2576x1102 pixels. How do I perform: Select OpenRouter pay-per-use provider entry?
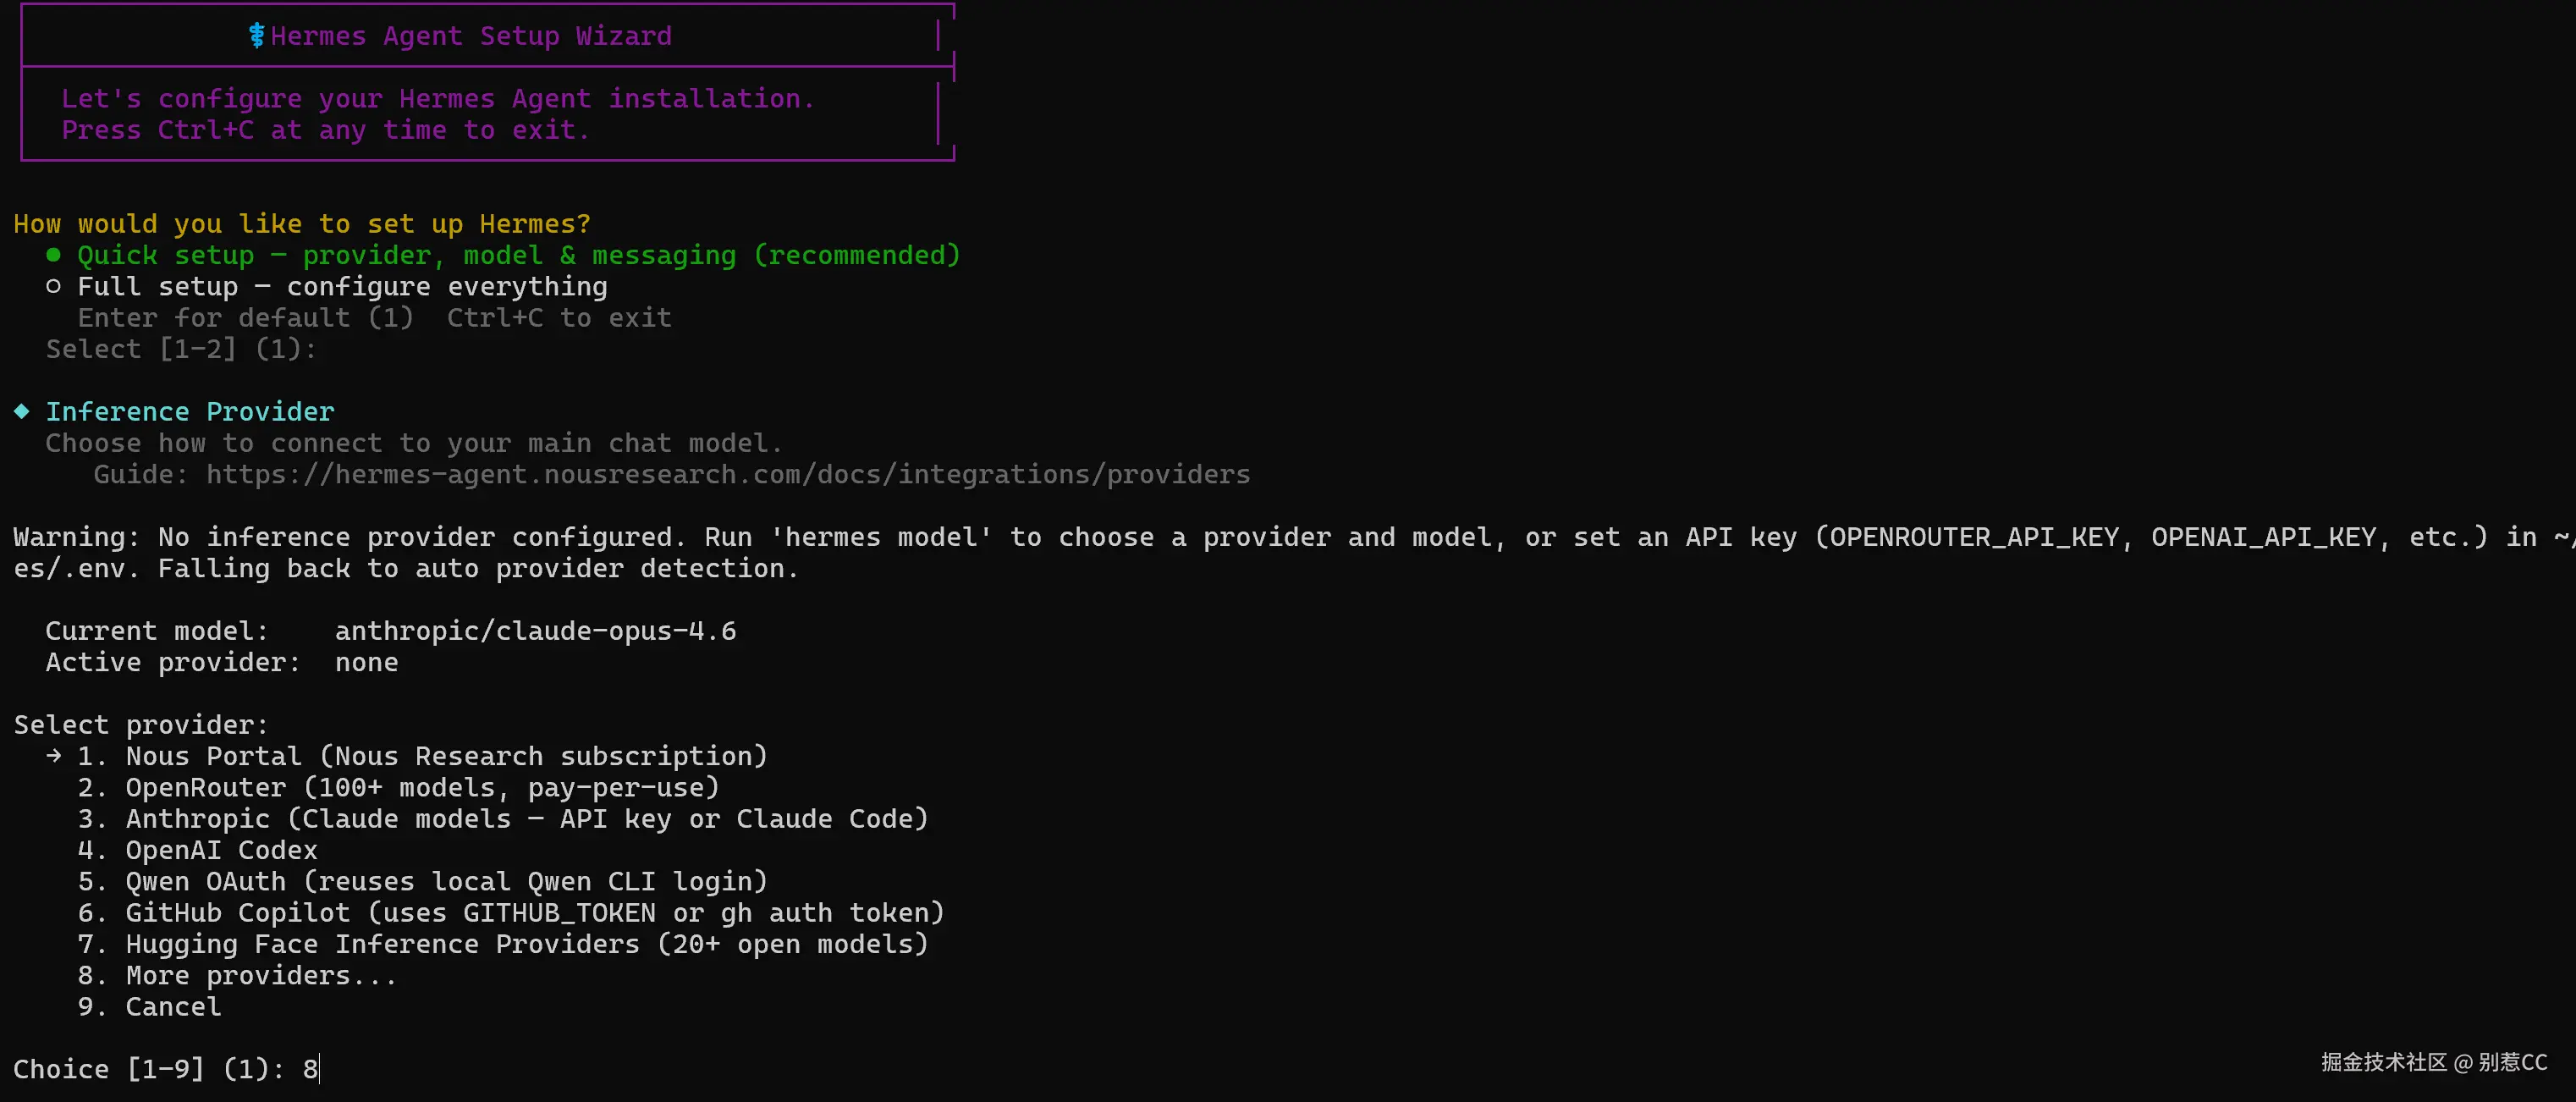click(398, 788)
